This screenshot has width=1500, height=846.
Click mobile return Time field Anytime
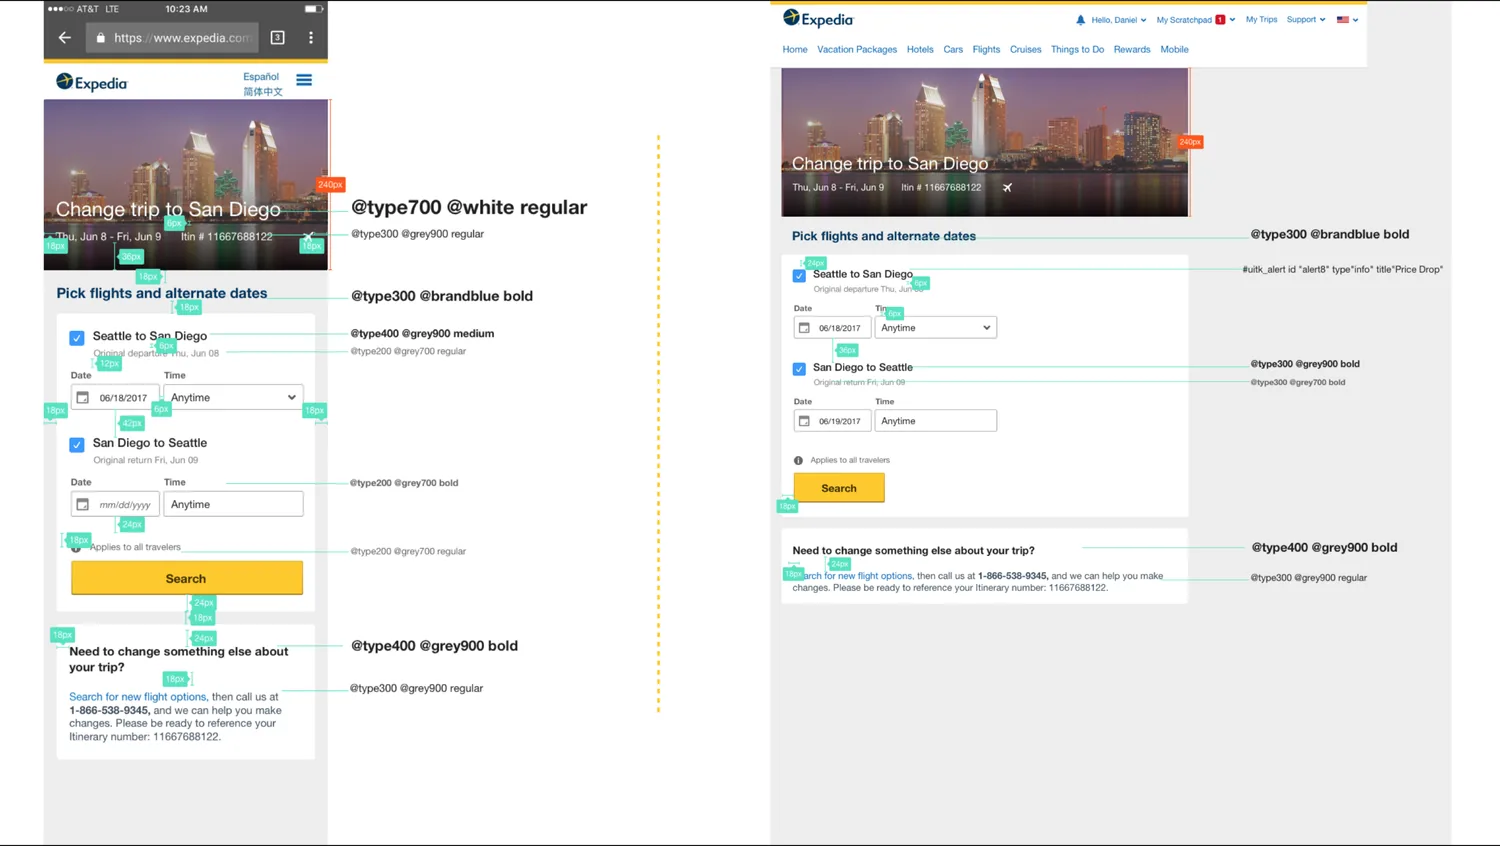[233, 504]
